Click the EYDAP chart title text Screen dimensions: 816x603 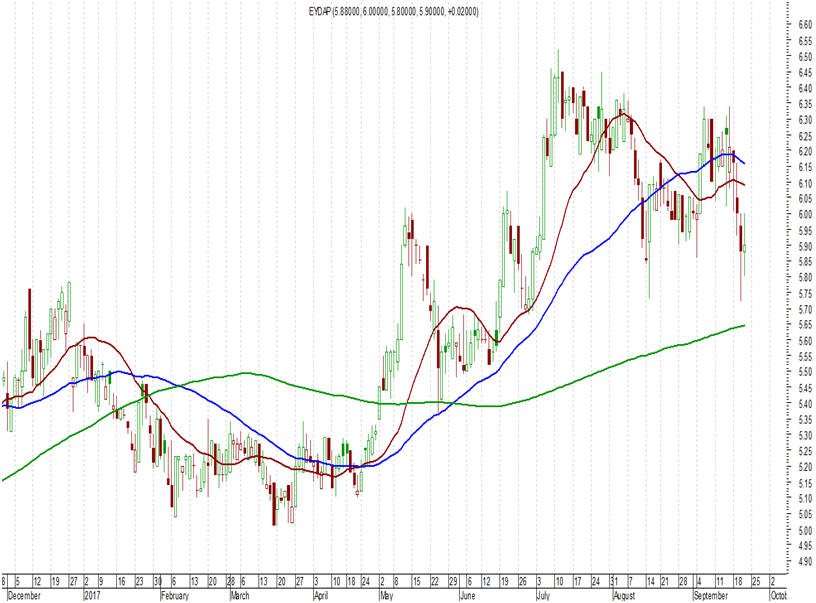(393, 11)
